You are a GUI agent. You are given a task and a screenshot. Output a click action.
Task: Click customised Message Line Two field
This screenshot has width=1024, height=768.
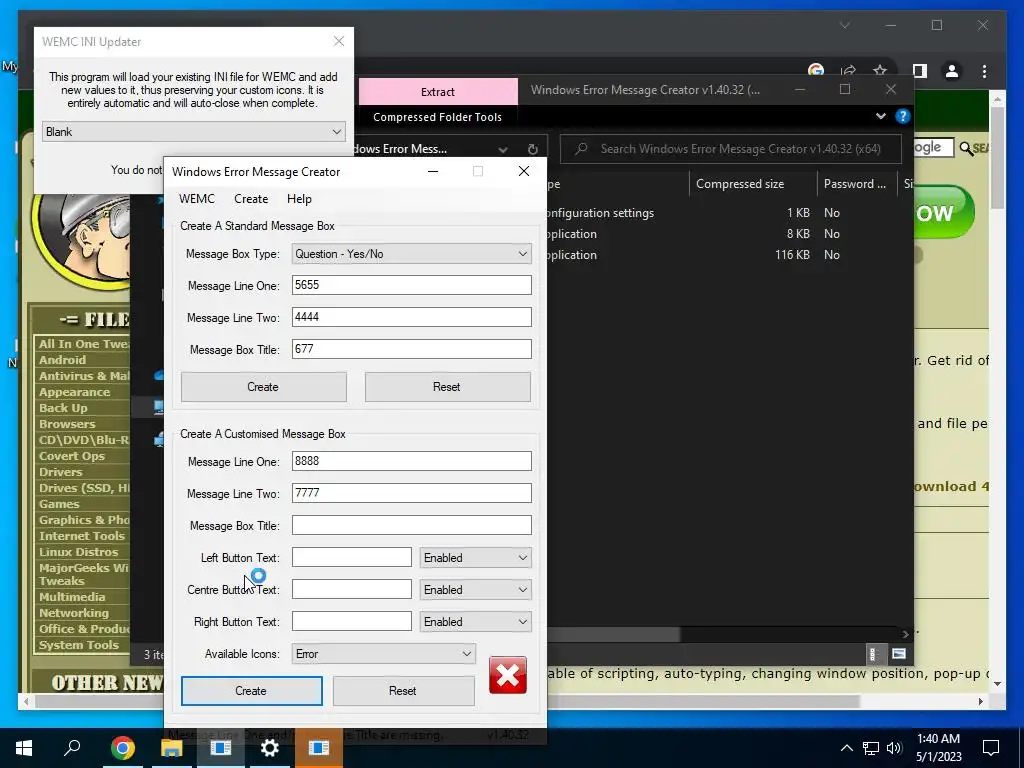[x=411, y=493]
